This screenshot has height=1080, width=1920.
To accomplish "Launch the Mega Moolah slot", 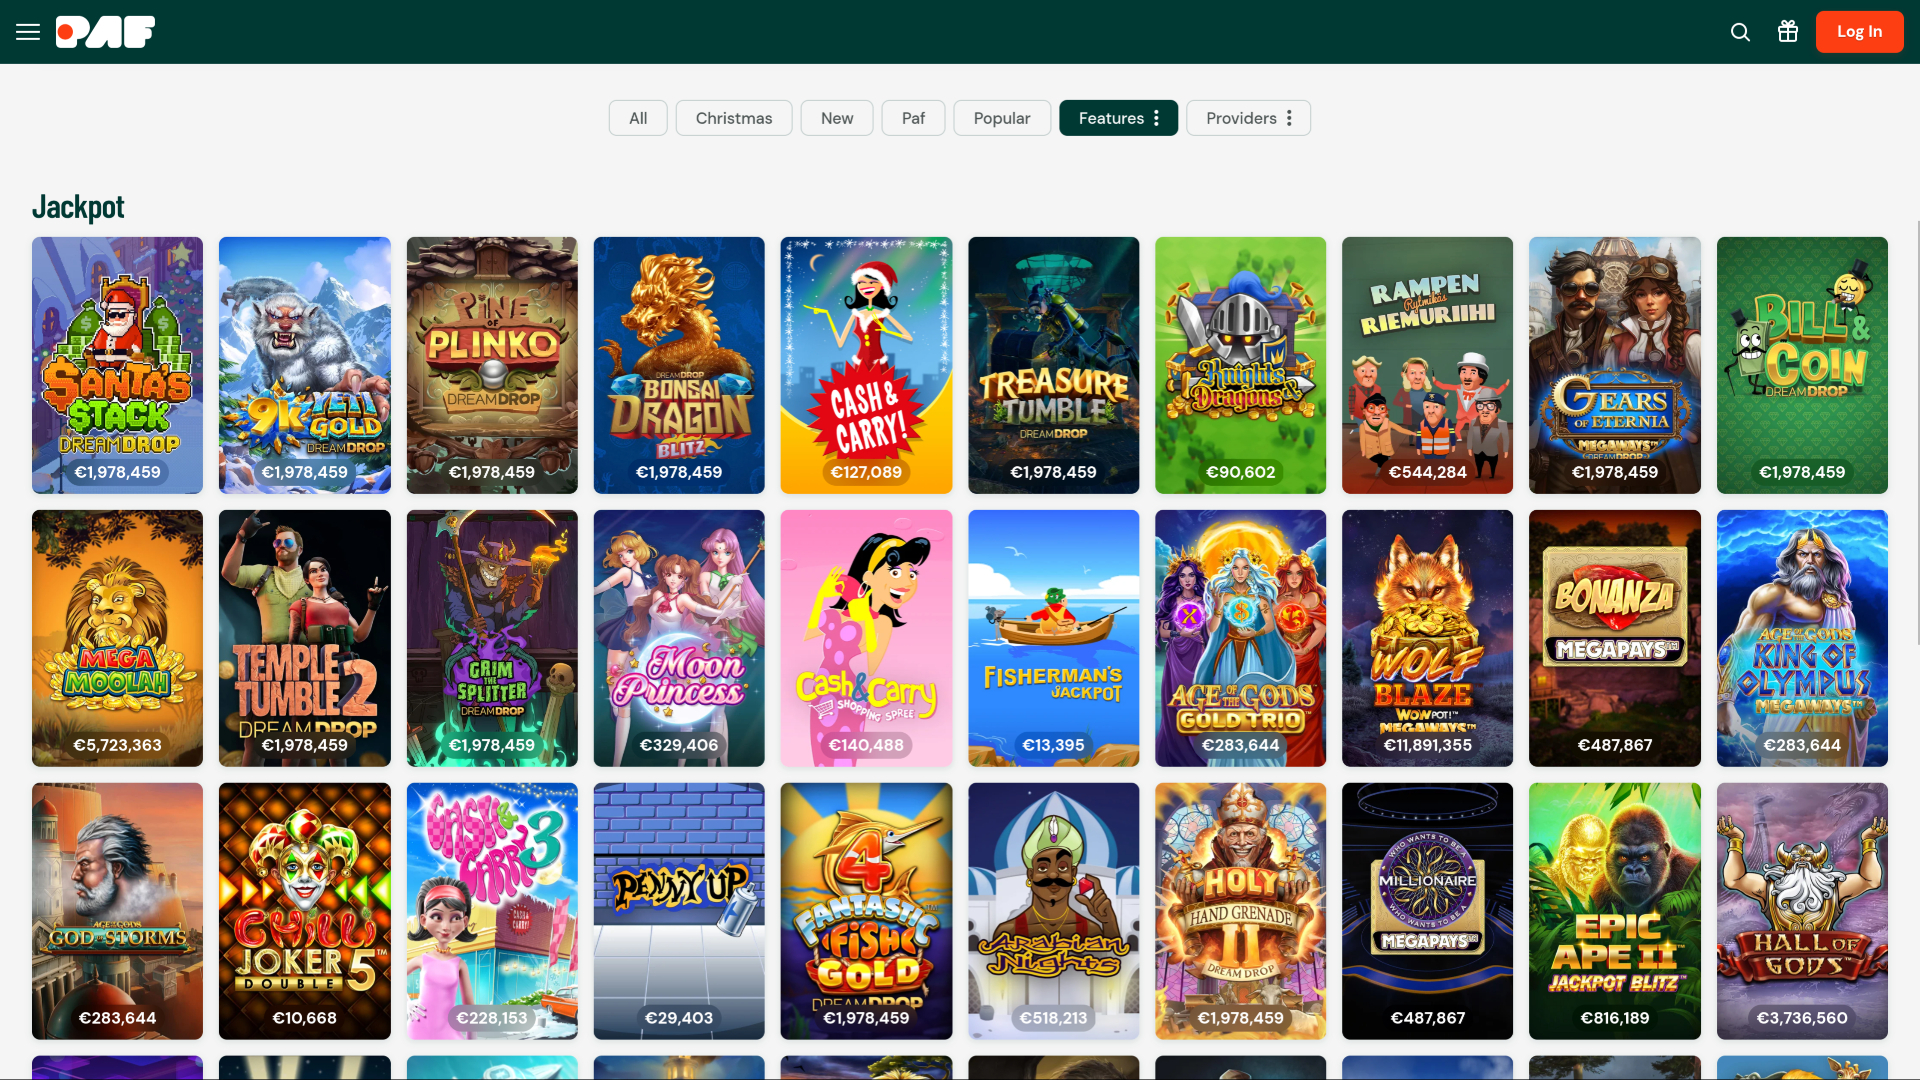I will pyautogui.click(x=117, y=638).
